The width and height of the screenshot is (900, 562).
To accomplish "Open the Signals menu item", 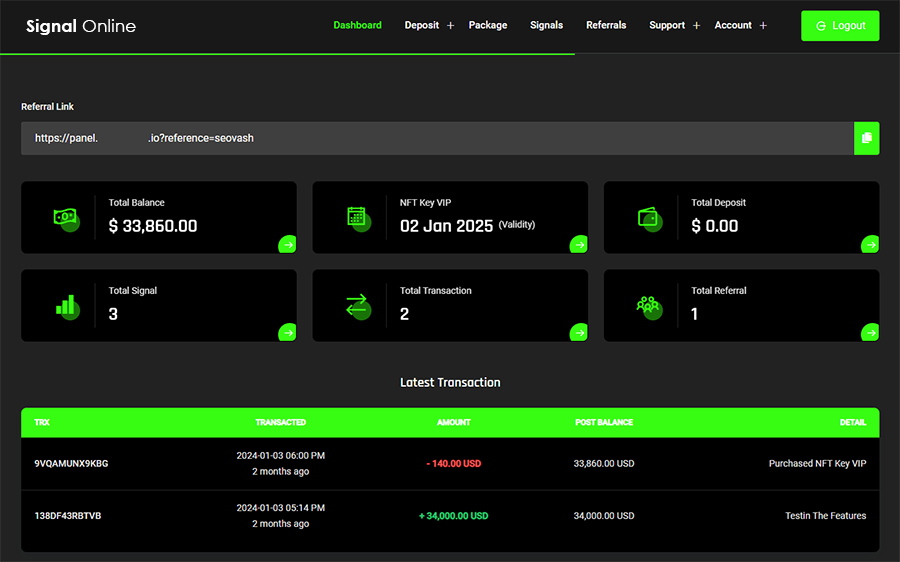I will 546,25.
